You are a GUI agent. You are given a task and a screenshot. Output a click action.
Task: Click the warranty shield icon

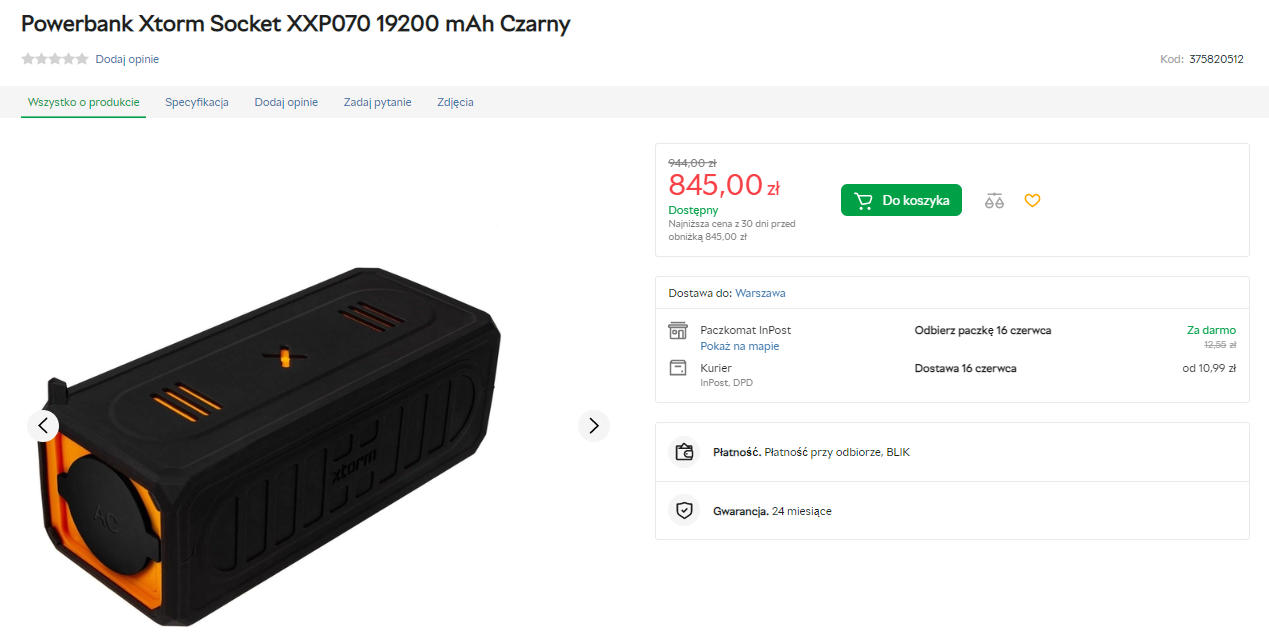coord(684,511)
